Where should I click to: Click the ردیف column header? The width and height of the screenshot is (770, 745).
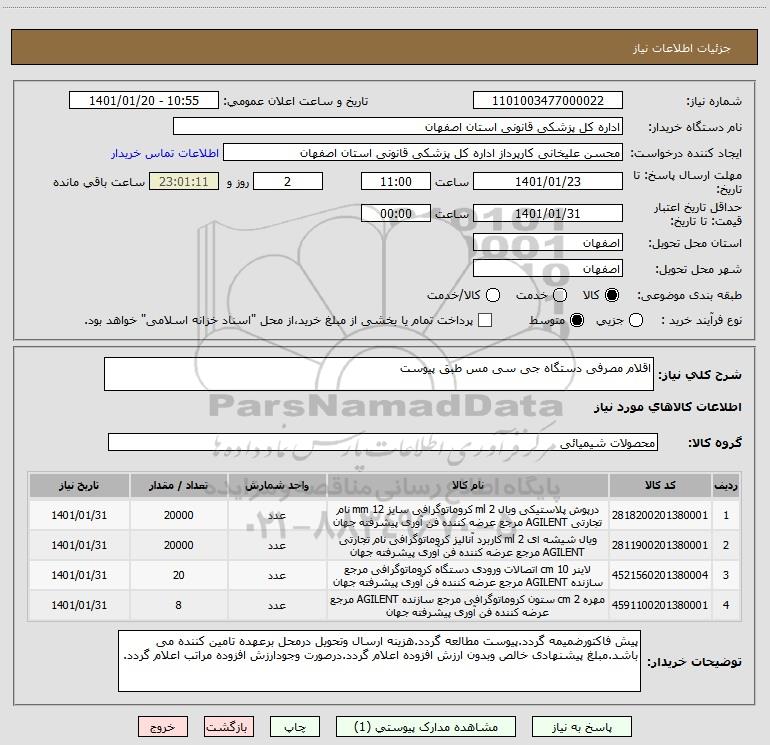click(x=725, y=485)
